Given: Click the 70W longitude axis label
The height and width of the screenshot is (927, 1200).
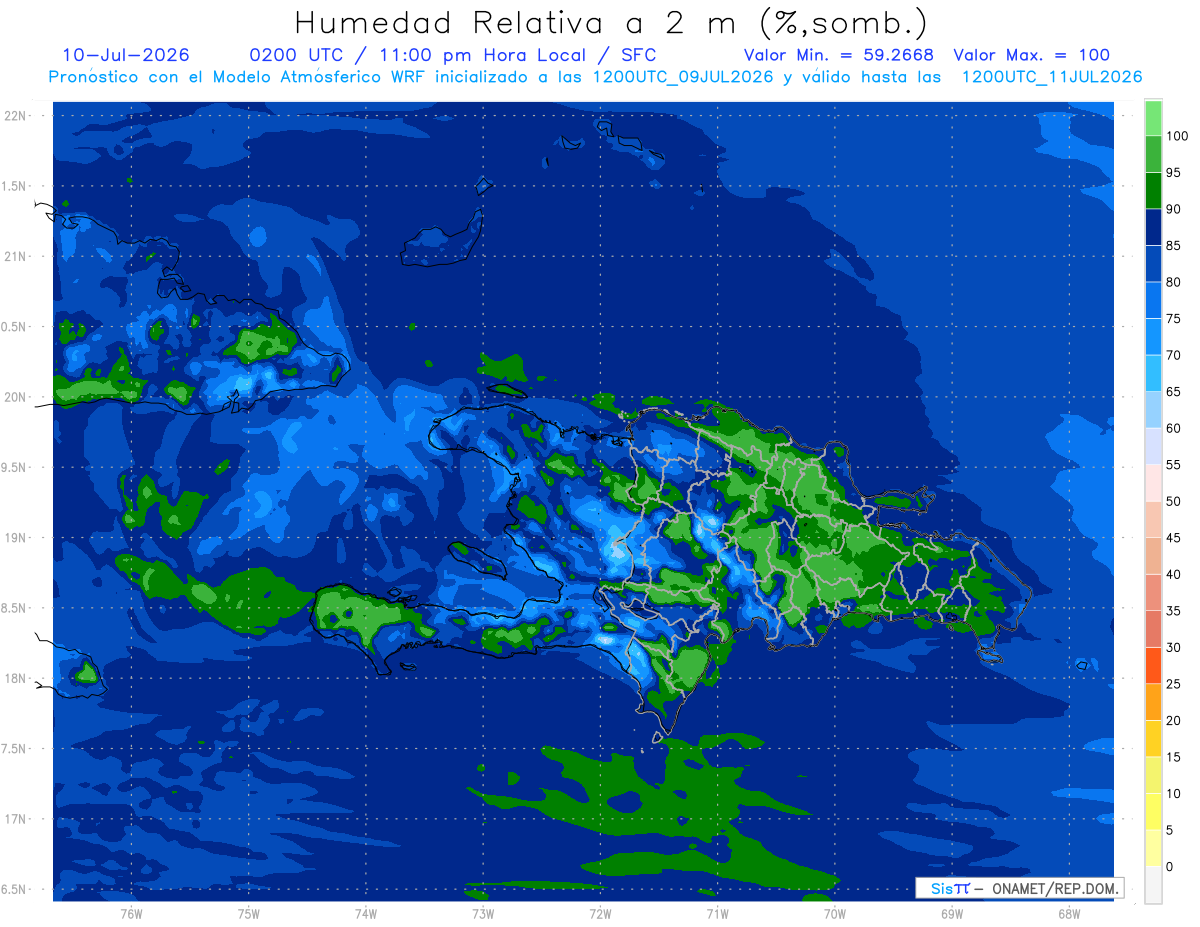Looking at the screenshot, I should coord(835,913).
